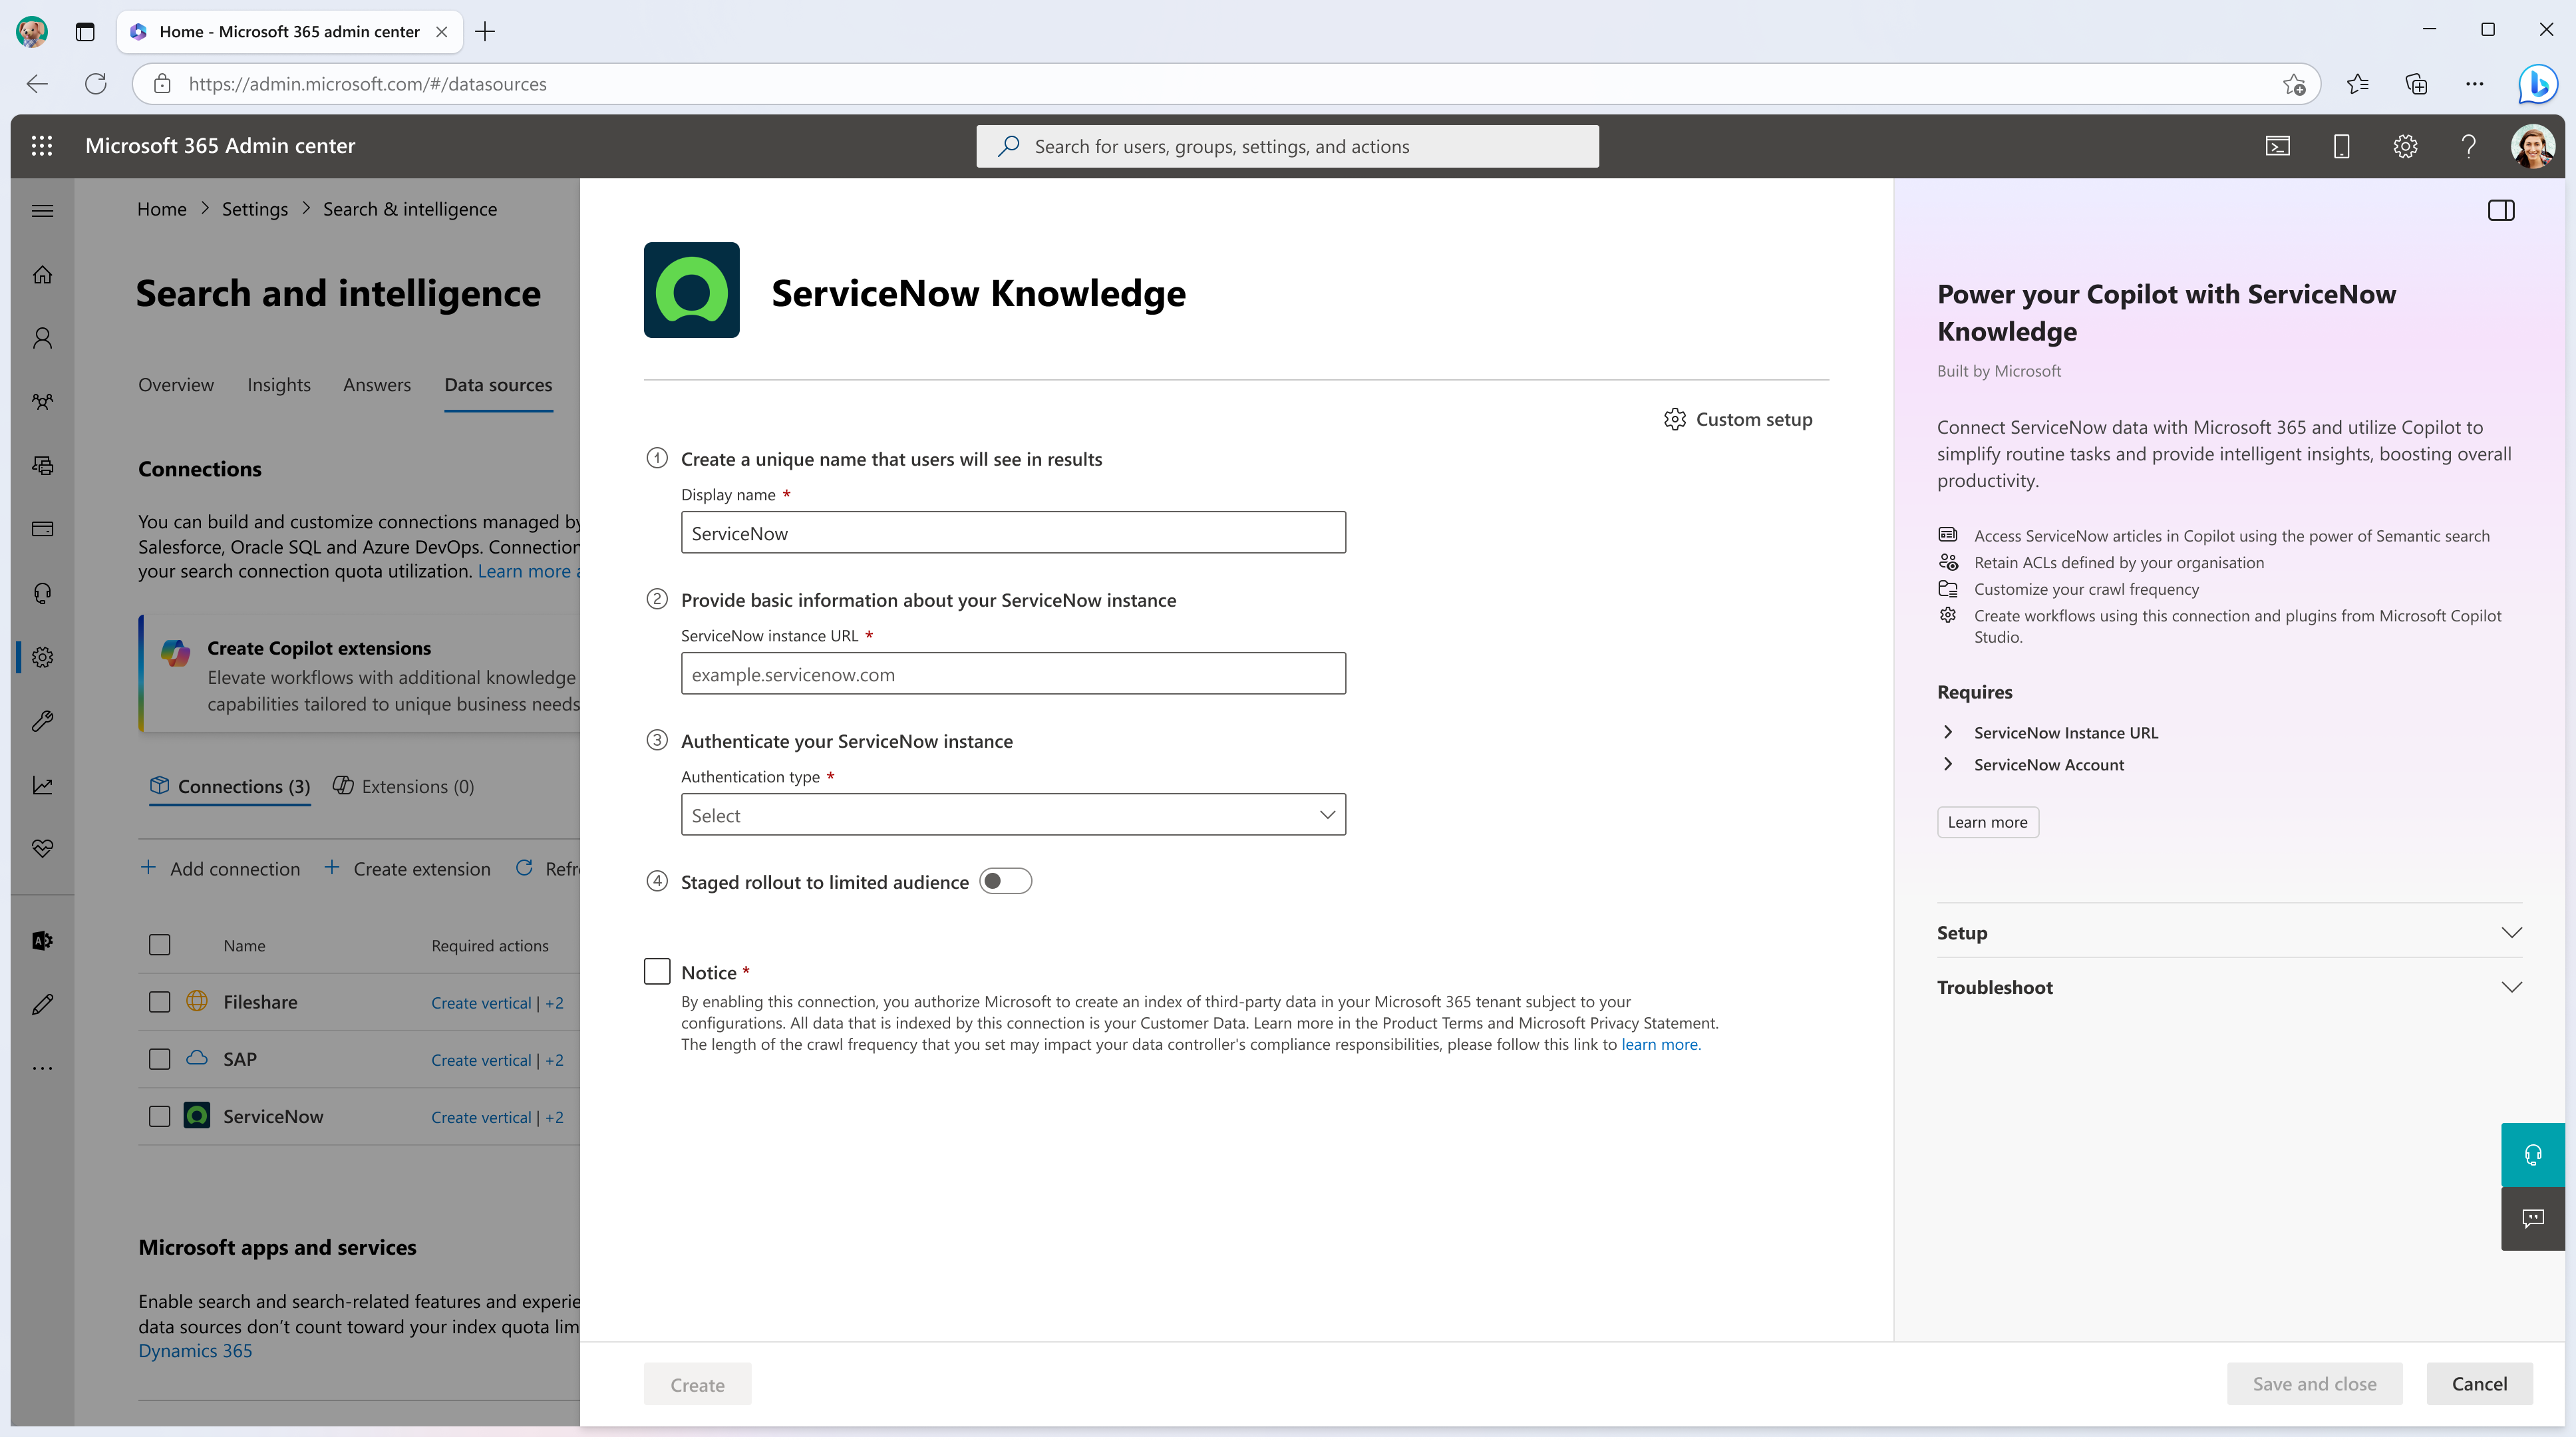Viewport: 2576px width, 1445px height.
Task: Open the Authentication type dropdown
Action: pyautogui.click(x=1012, y=814)
